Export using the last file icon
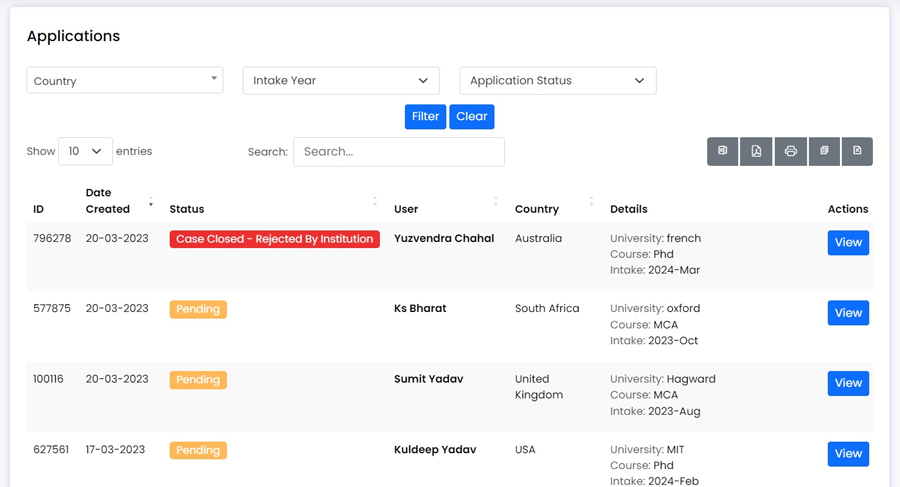This screenshot has width=900, height=487. (857, 152)
